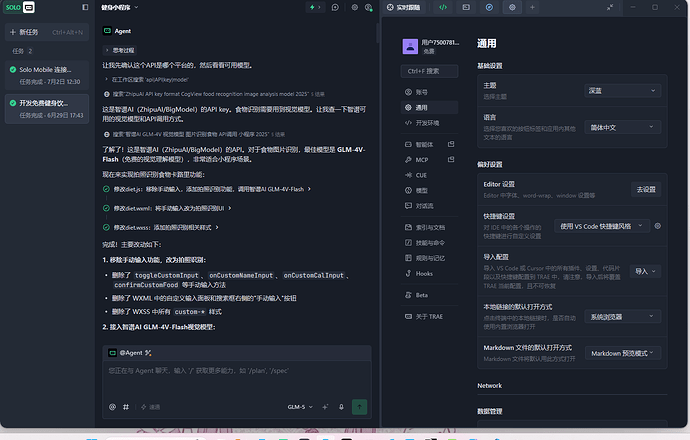The image size is (690, 440).
Task: Open the 账号 settings section
Action: [x=429, y=92]
